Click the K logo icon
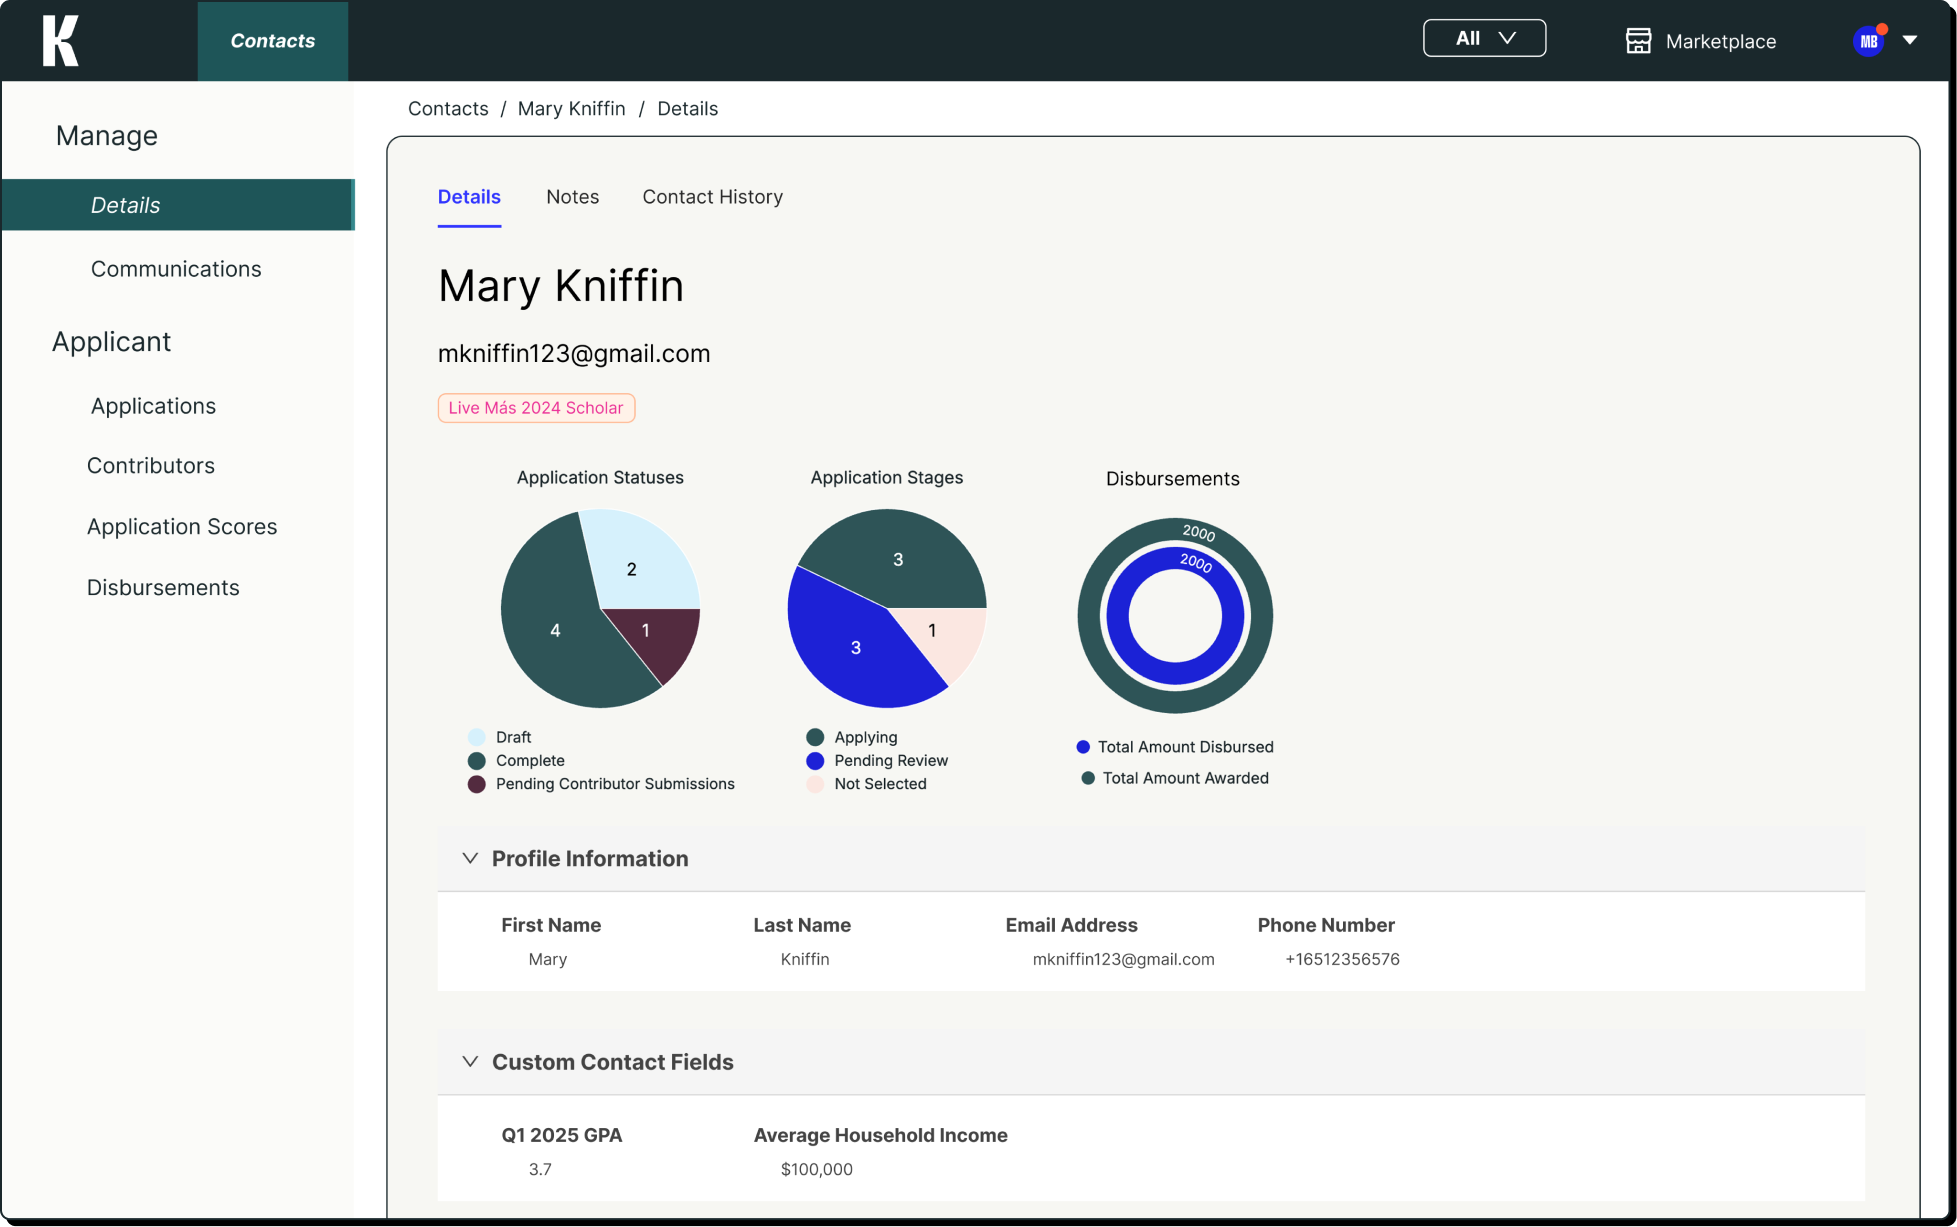 (x=60, y=41)
